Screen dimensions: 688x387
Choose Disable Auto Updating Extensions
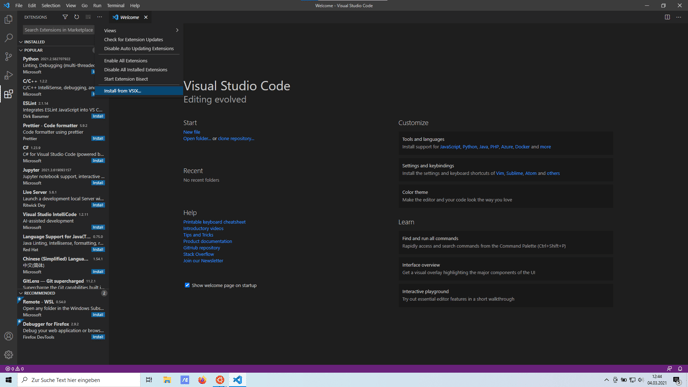pyautogui.click(x=140, y=49)
